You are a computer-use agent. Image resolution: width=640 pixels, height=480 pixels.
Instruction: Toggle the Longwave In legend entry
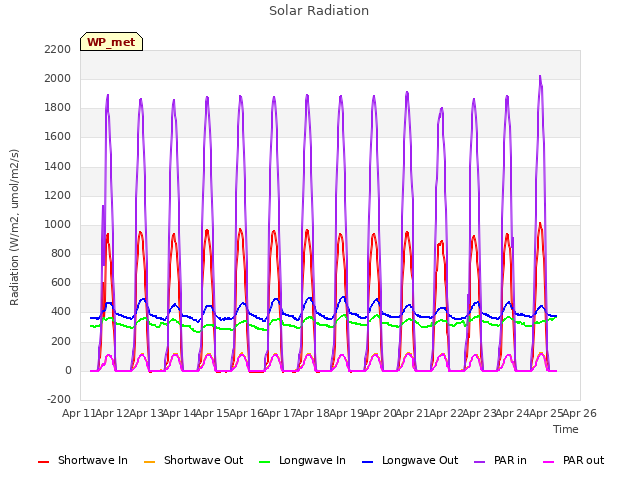pyautogui.click(x=302, y=460)
